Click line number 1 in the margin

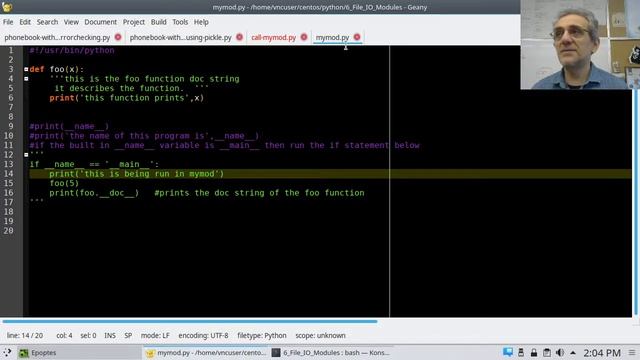11,50
